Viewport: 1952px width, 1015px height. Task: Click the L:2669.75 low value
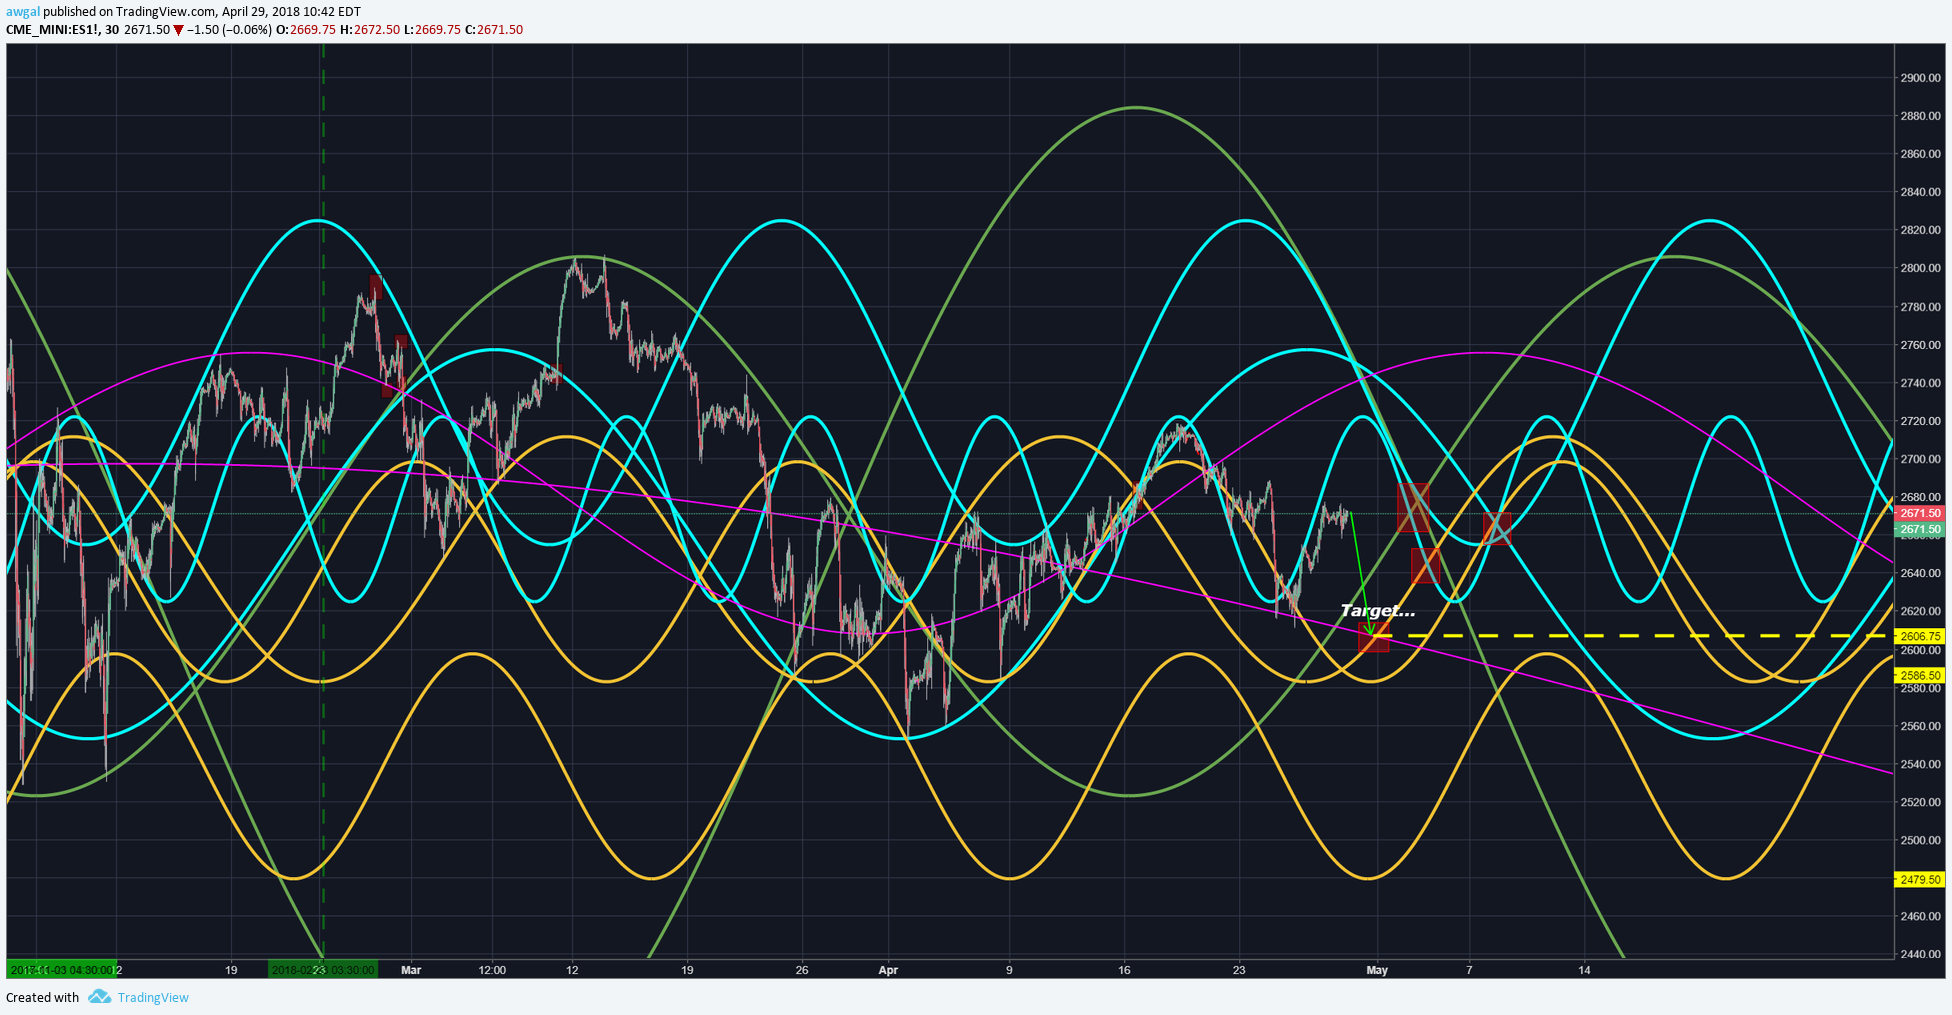(433, 30)
